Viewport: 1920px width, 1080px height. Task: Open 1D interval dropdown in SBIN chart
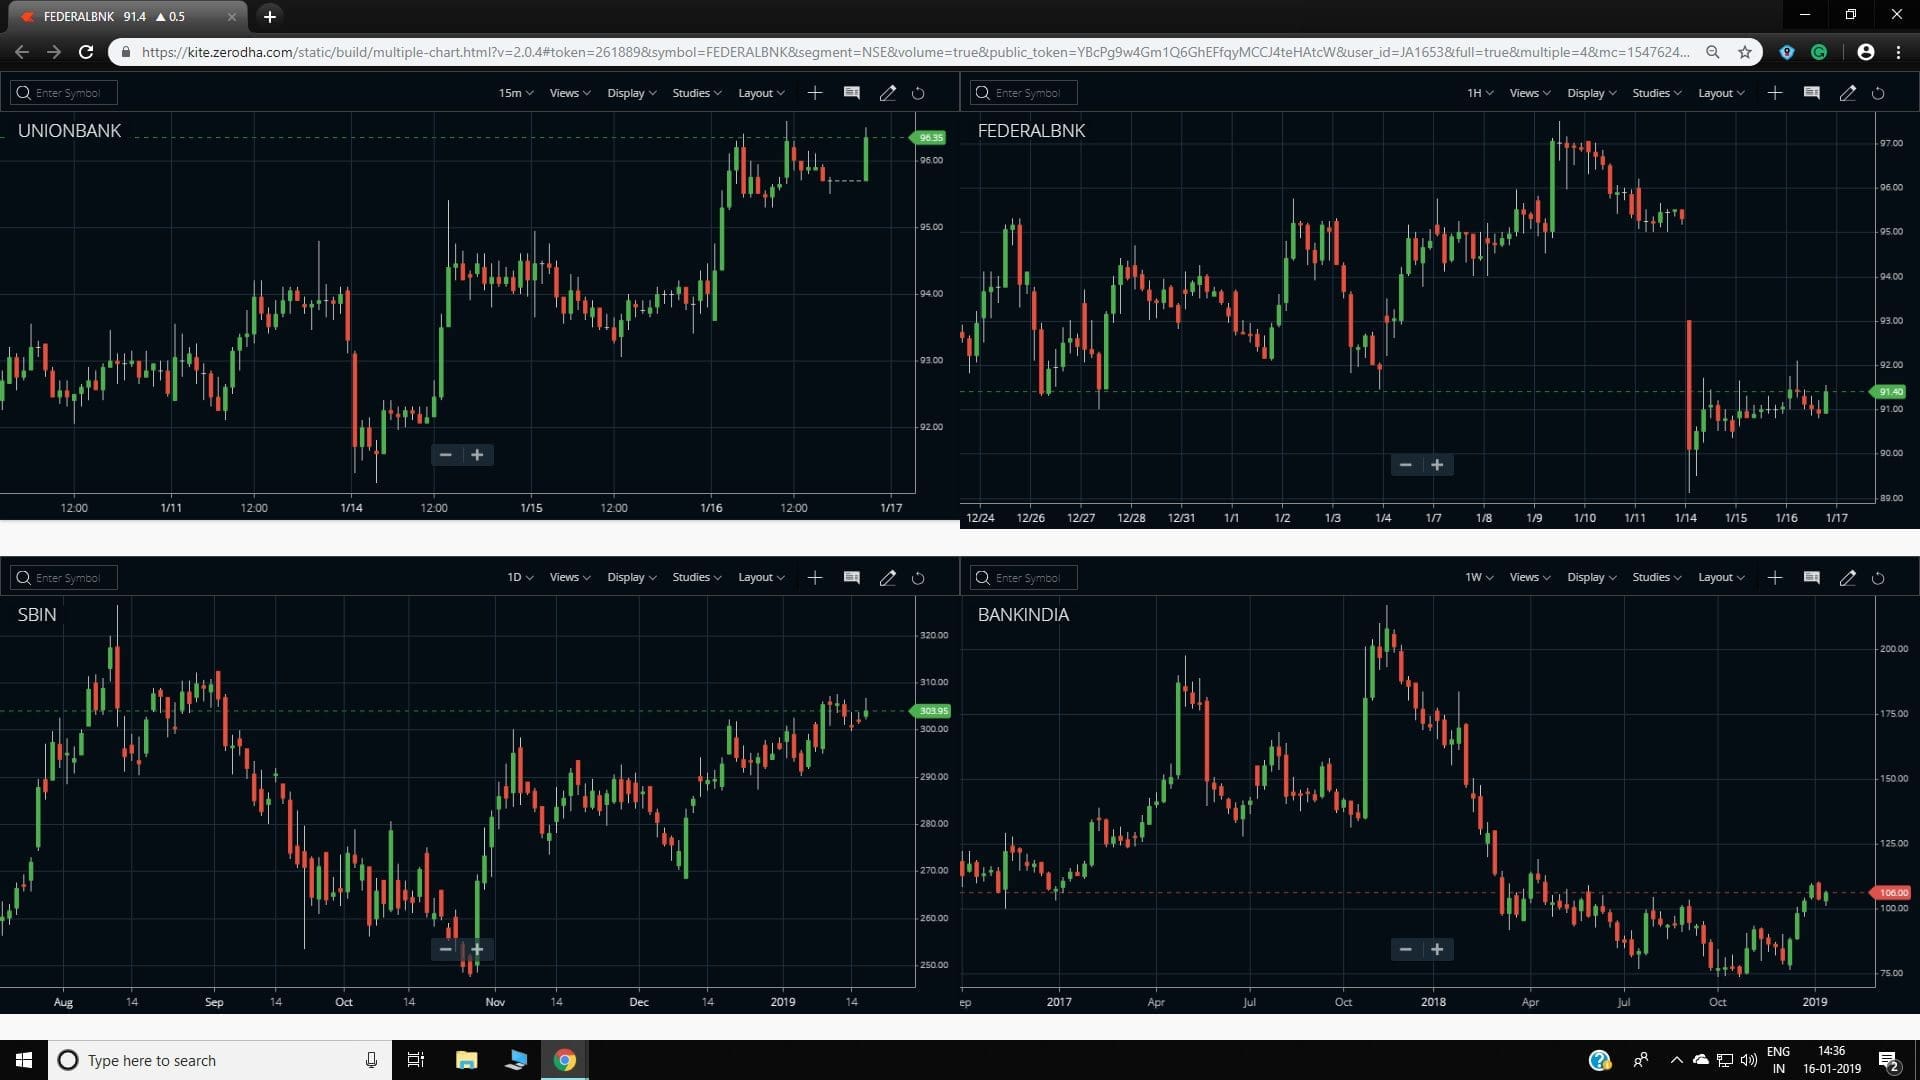(x=520, y=577)
